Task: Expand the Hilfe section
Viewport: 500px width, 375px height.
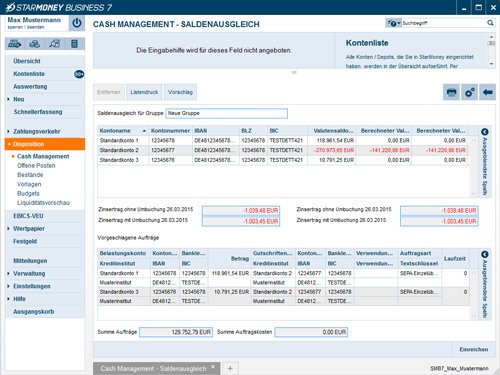Action: click(19, 299)
